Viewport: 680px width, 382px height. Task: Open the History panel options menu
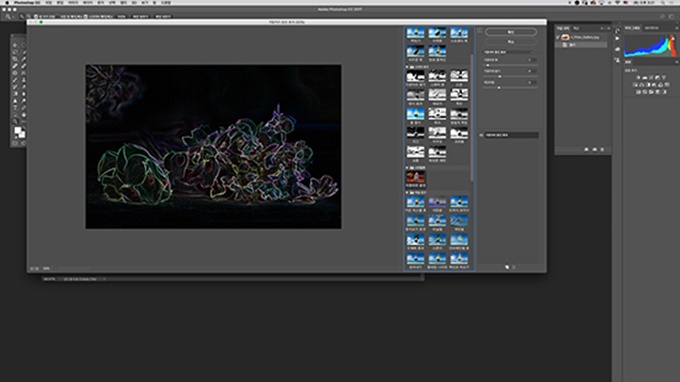pos(608,28)
